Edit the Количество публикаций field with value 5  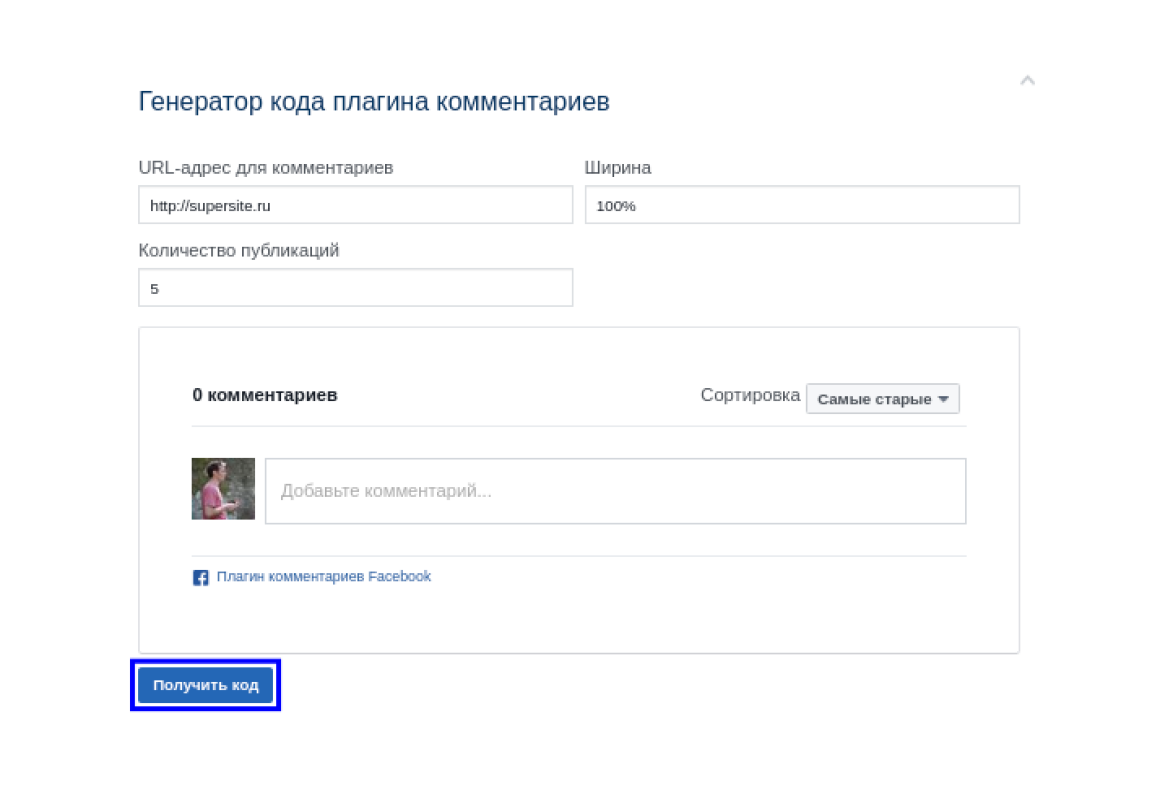pyautogui.click(x=355, y=288)
